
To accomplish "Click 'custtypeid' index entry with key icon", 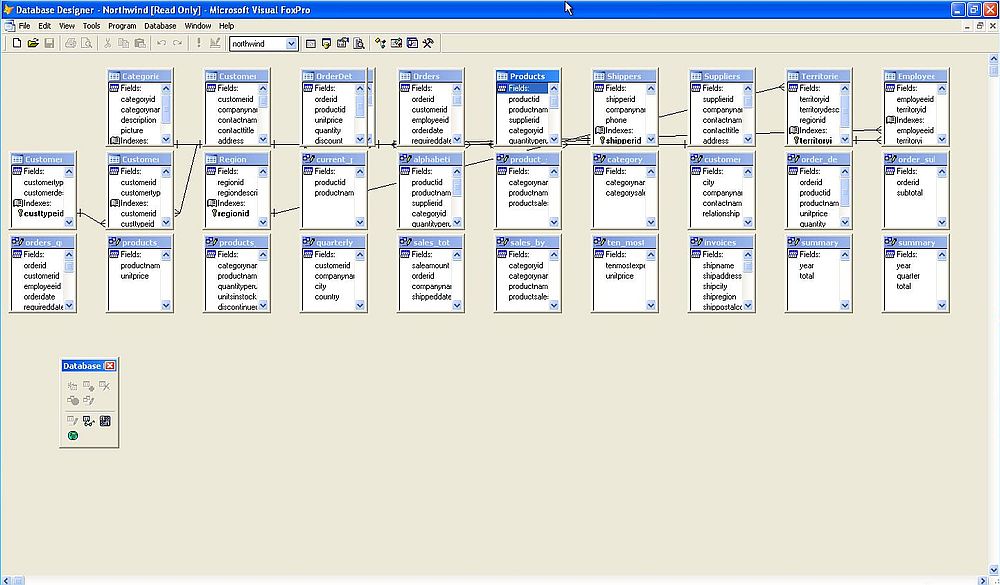I will 43,214.
